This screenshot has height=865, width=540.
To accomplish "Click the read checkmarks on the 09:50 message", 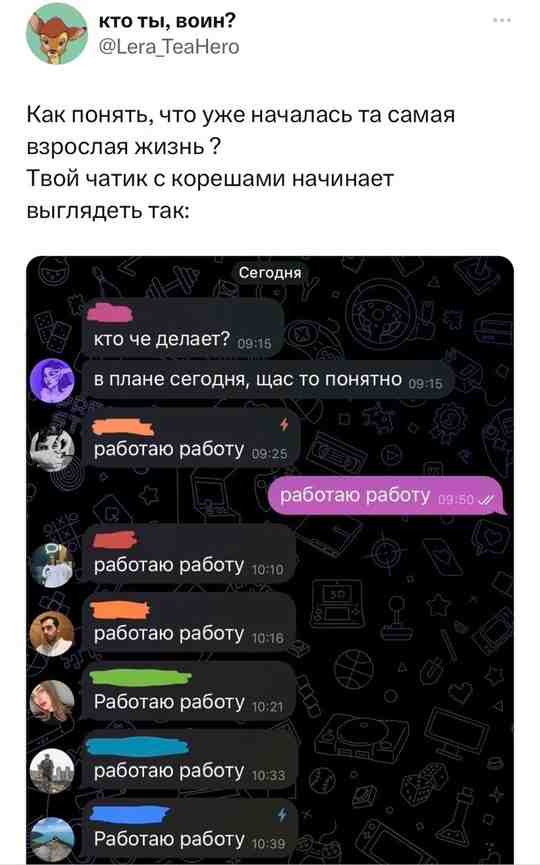I will click(x=486, y=500).
